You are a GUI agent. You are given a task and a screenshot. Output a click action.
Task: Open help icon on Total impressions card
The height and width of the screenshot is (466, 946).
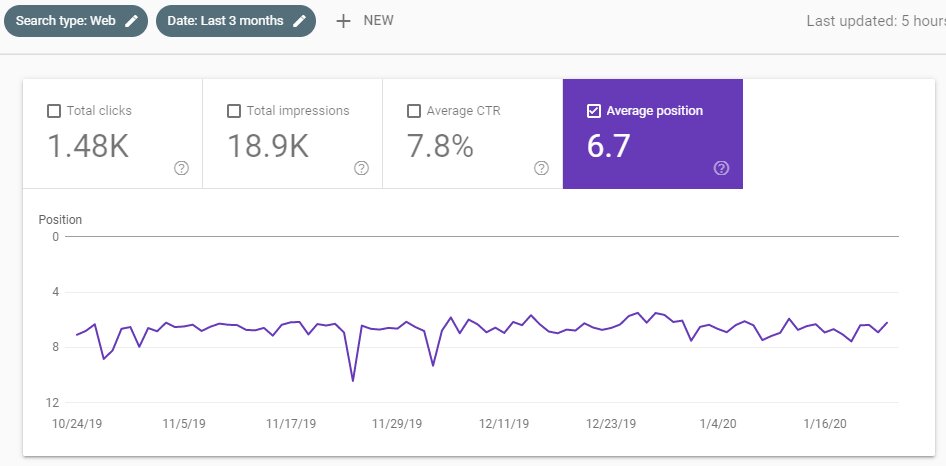[x=361, y=168]
